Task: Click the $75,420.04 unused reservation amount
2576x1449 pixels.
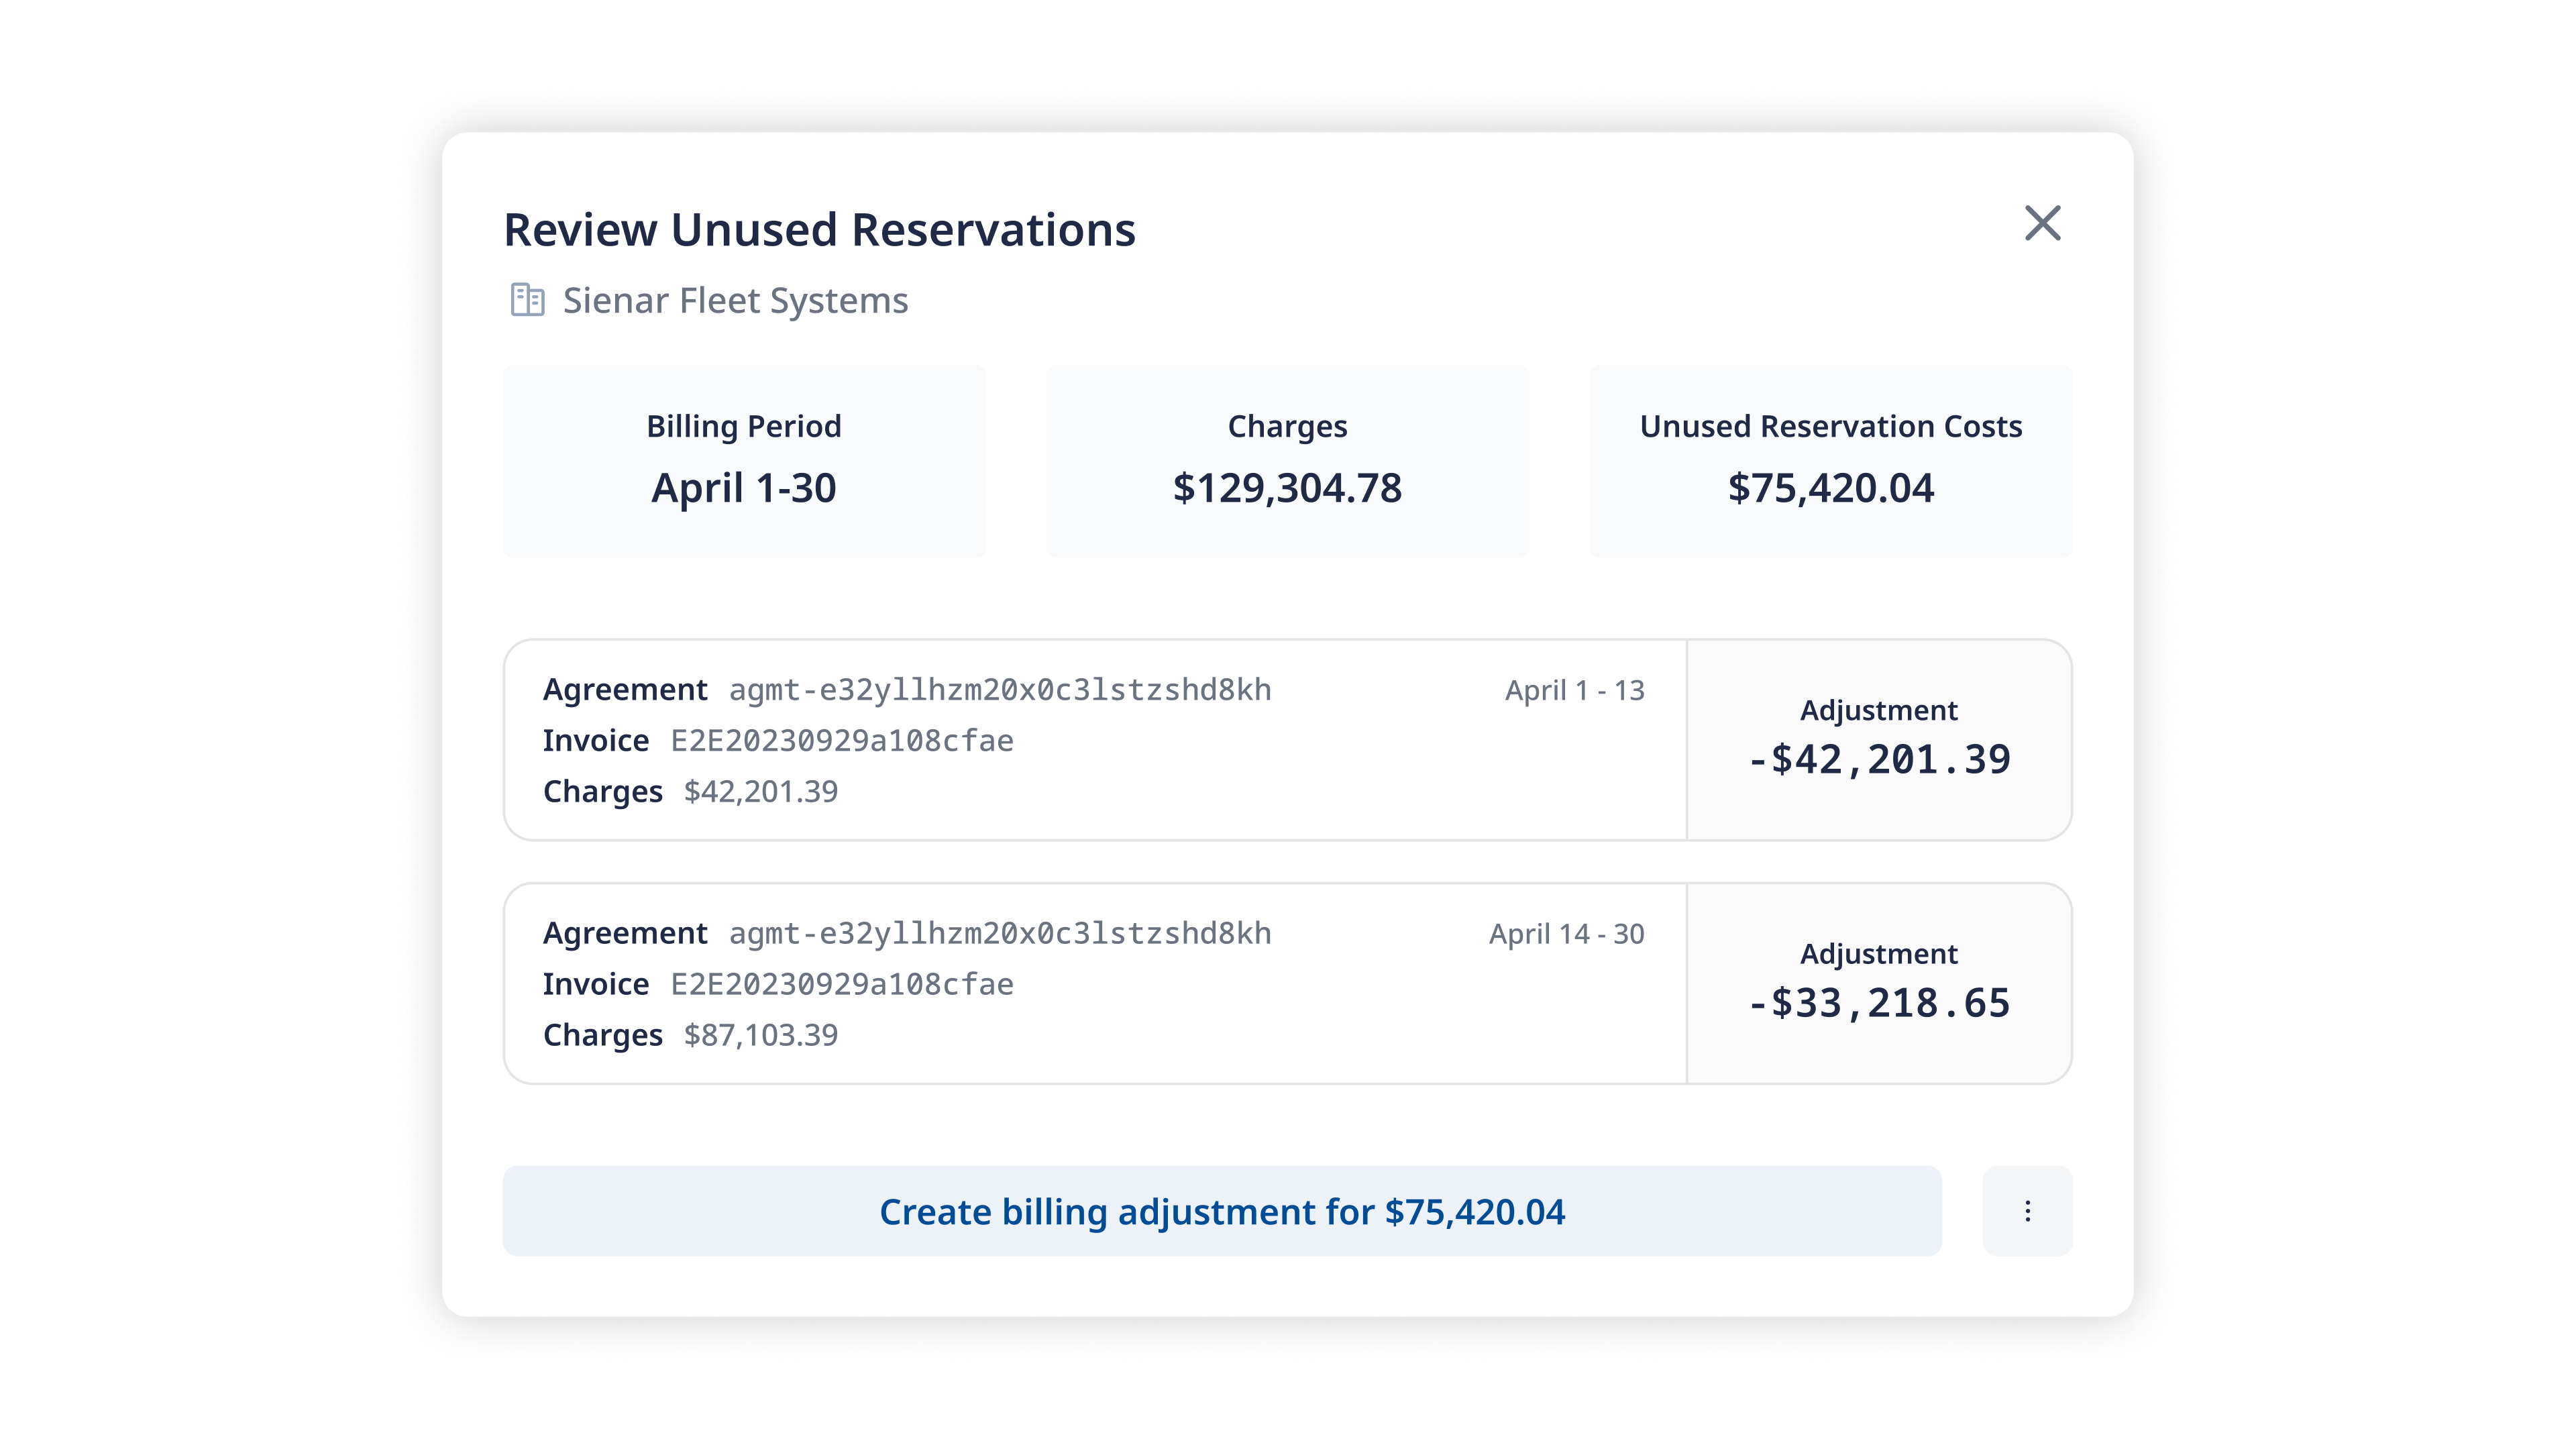Action: (x=1831, y=488)
